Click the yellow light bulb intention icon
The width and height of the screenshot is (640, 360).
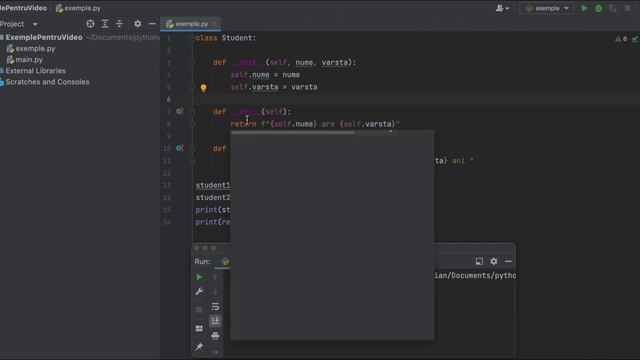[x=203, y=88]
